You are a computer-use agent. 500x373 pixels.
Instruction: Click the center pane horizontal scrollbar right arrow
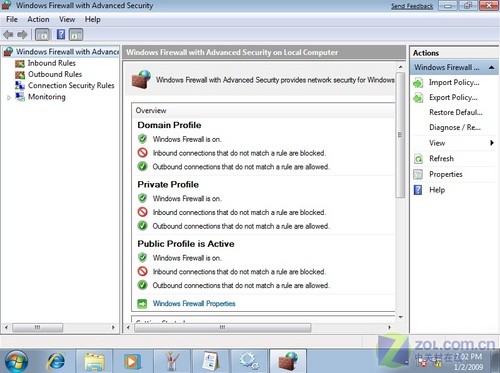point(389,327)
